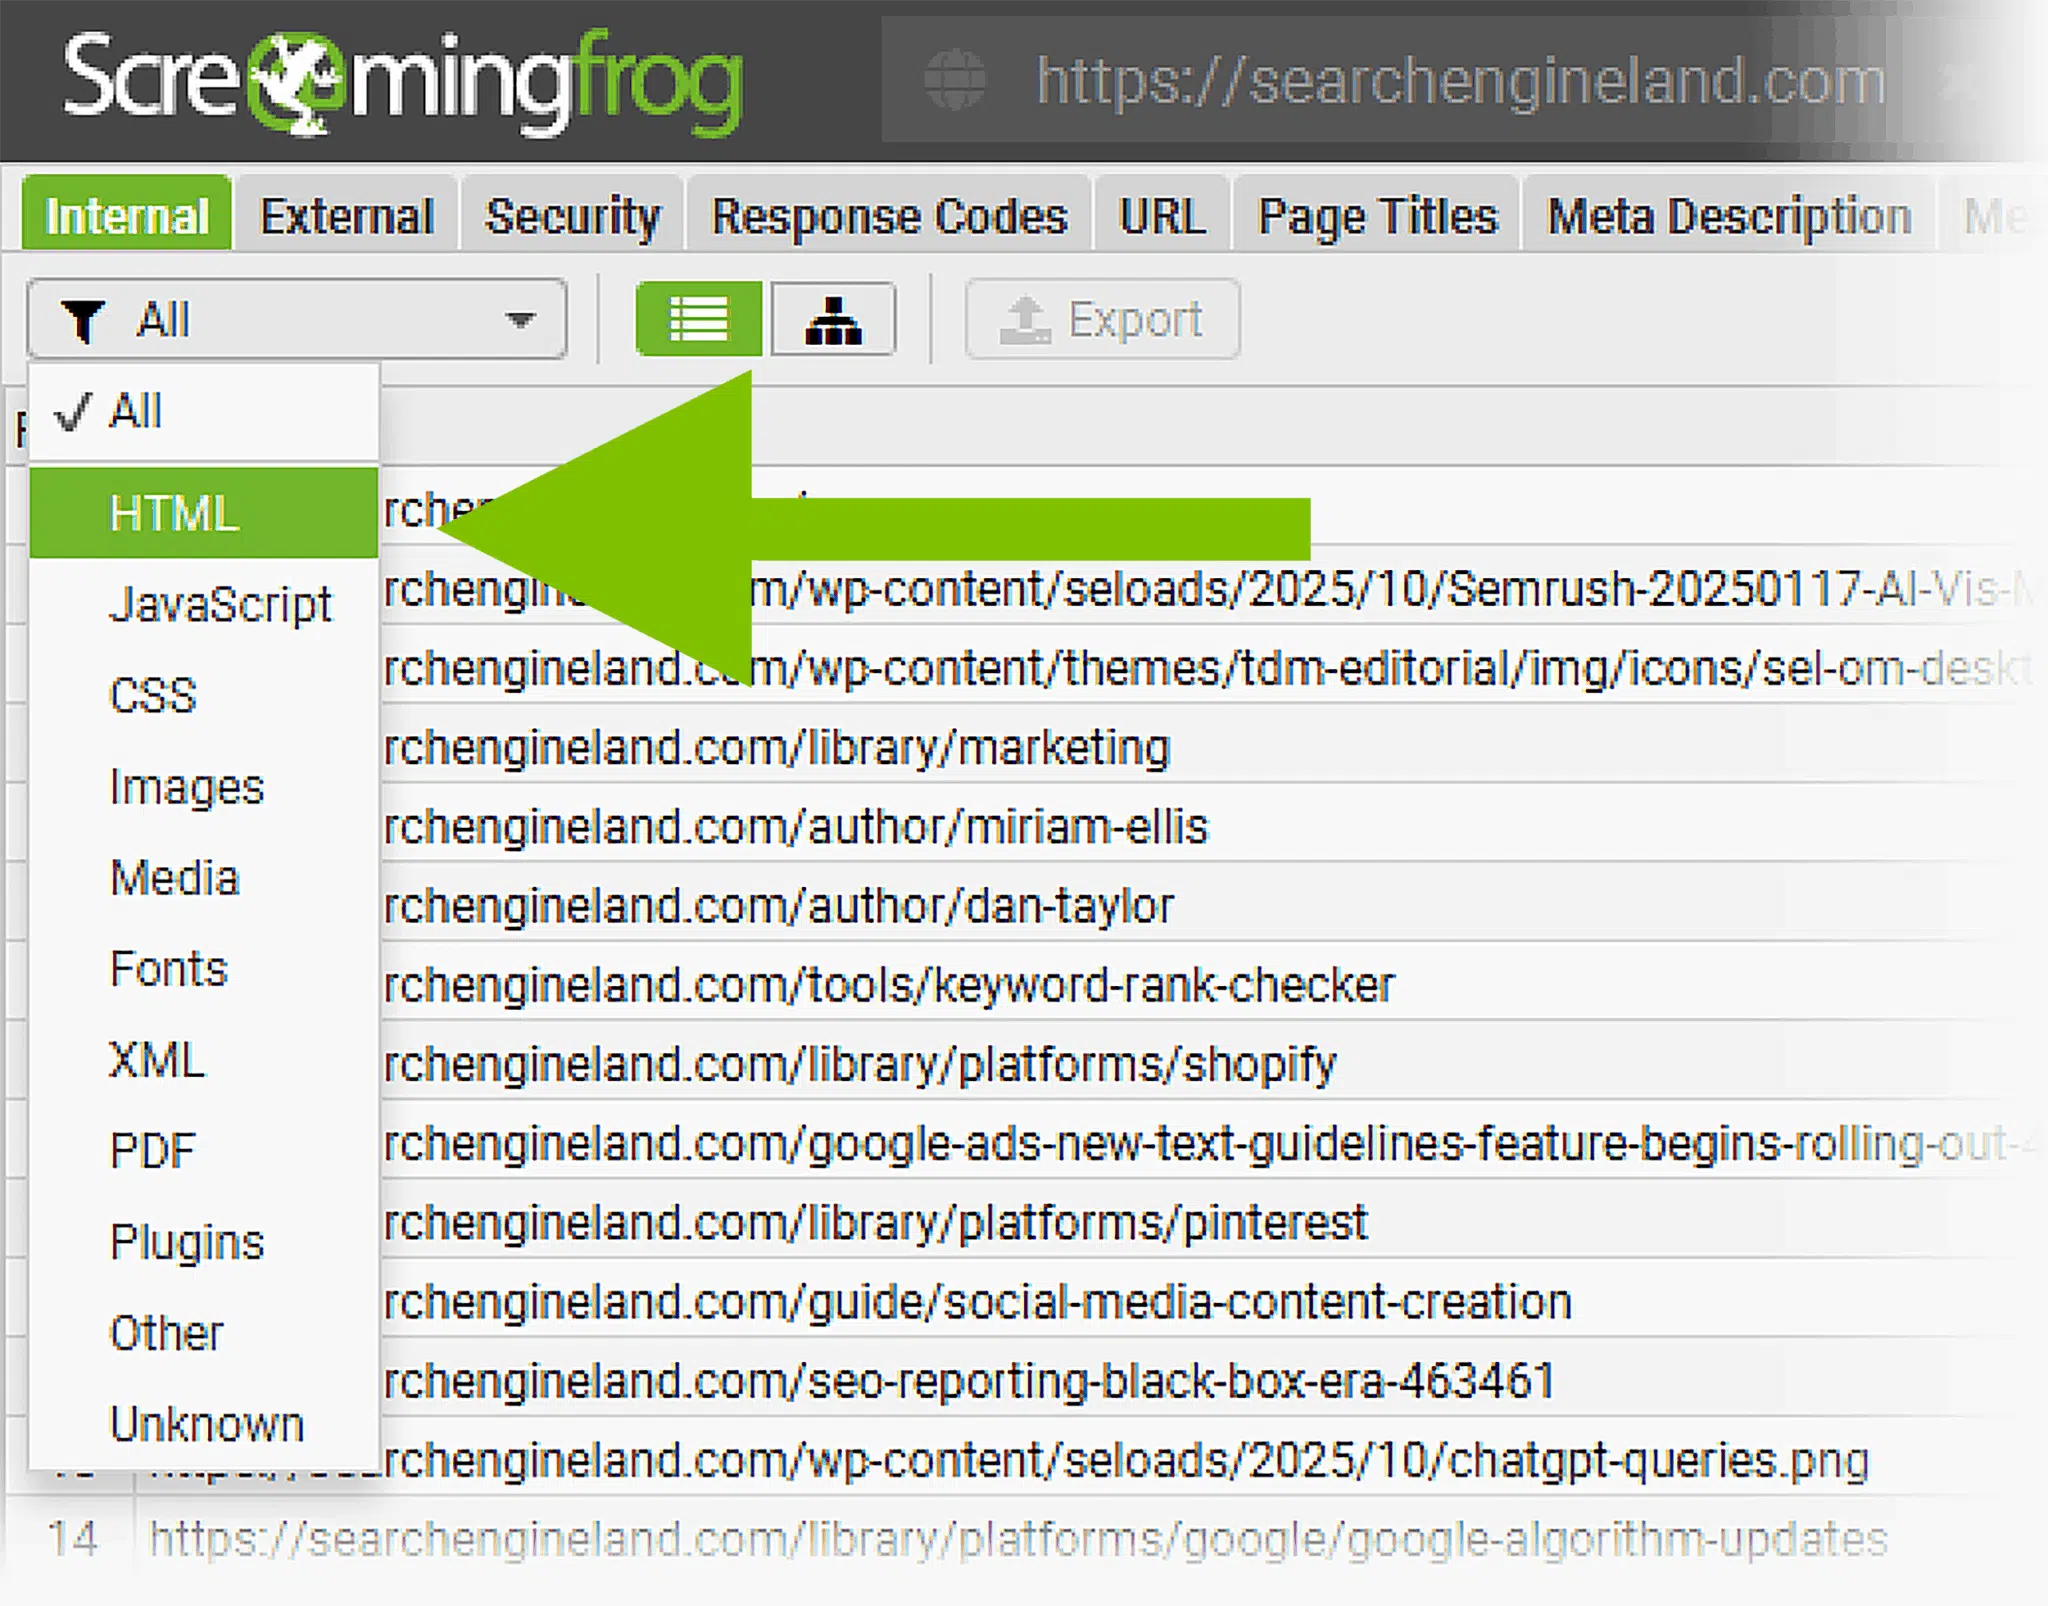
Task: Filter by Other
Action: point(205,1333)
